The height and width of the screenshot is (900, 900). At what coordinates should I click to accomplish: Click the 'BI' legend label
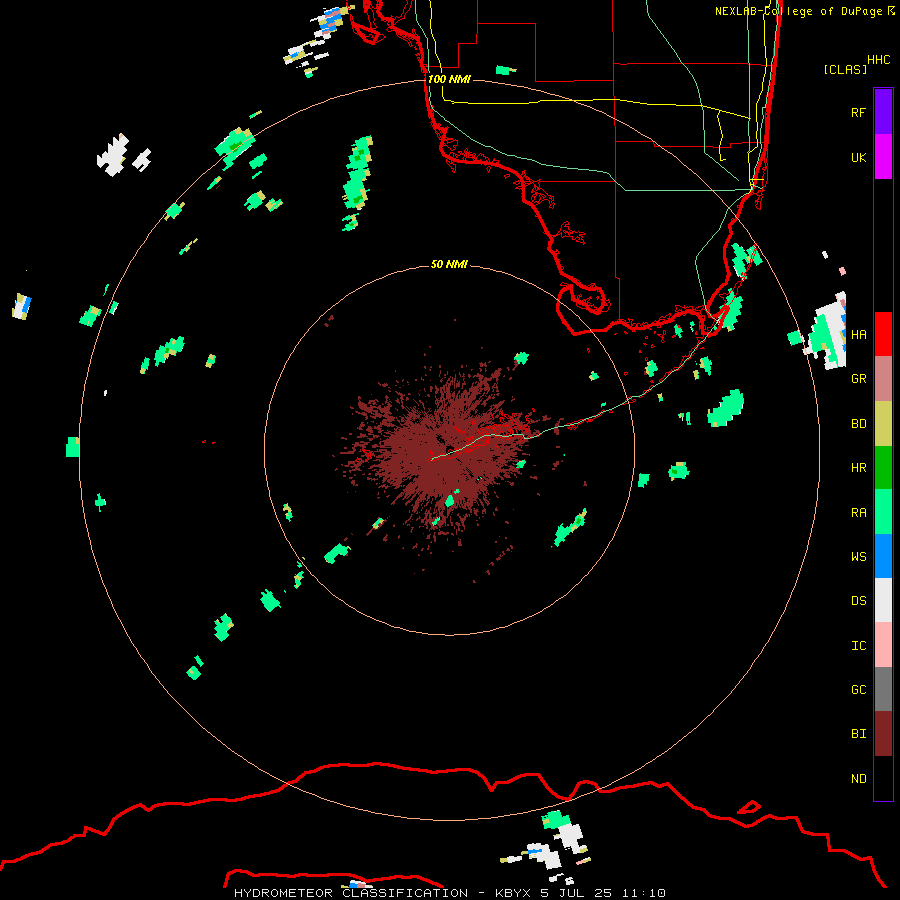858,734
